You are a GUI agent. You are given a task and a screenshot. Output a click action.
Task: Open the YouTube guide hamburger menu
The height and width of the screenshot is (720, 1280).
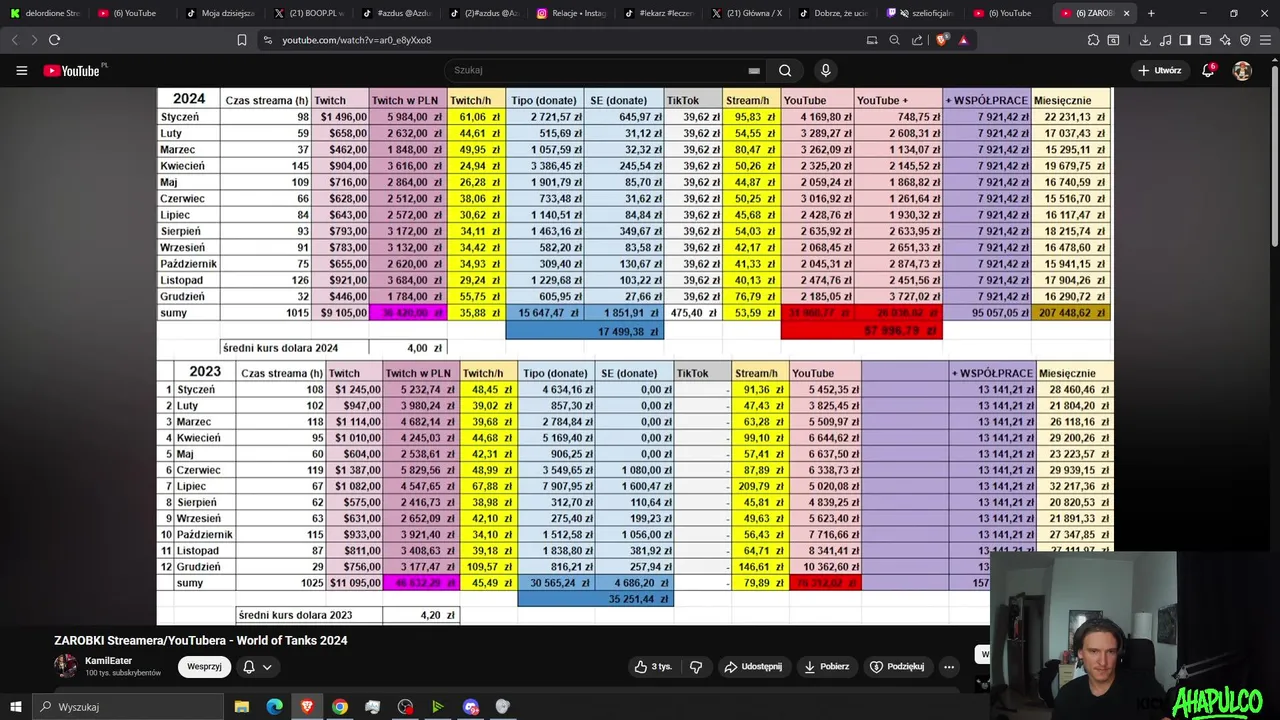[x=21, y=71]
